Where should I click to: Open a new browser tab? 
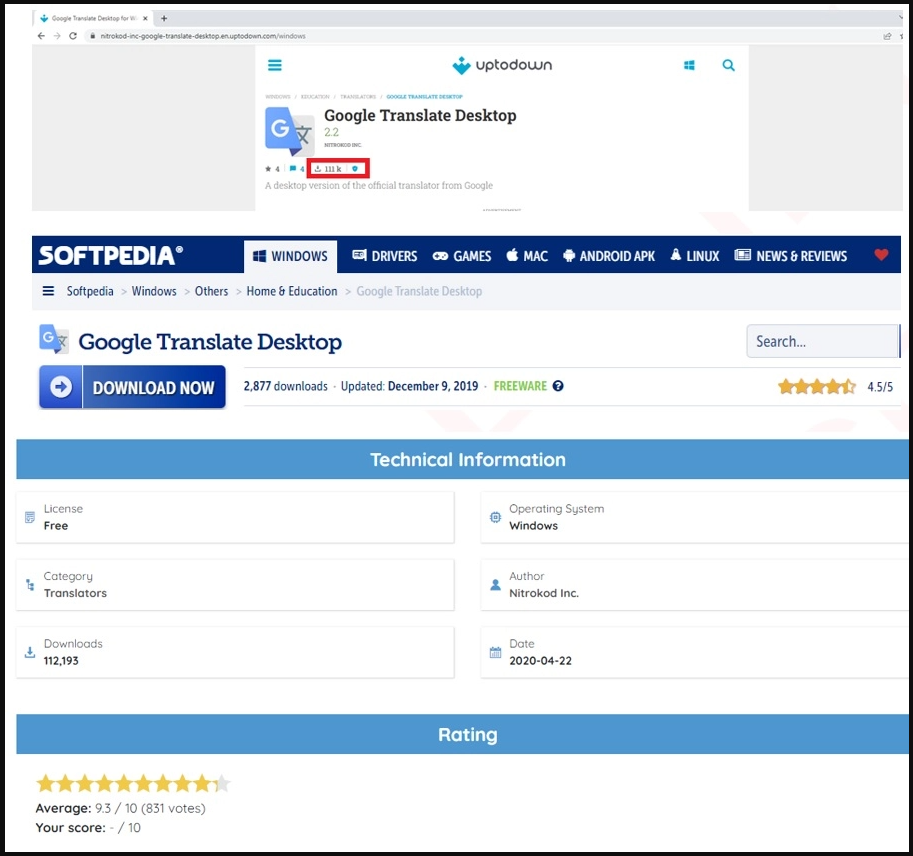click(164, 18)
